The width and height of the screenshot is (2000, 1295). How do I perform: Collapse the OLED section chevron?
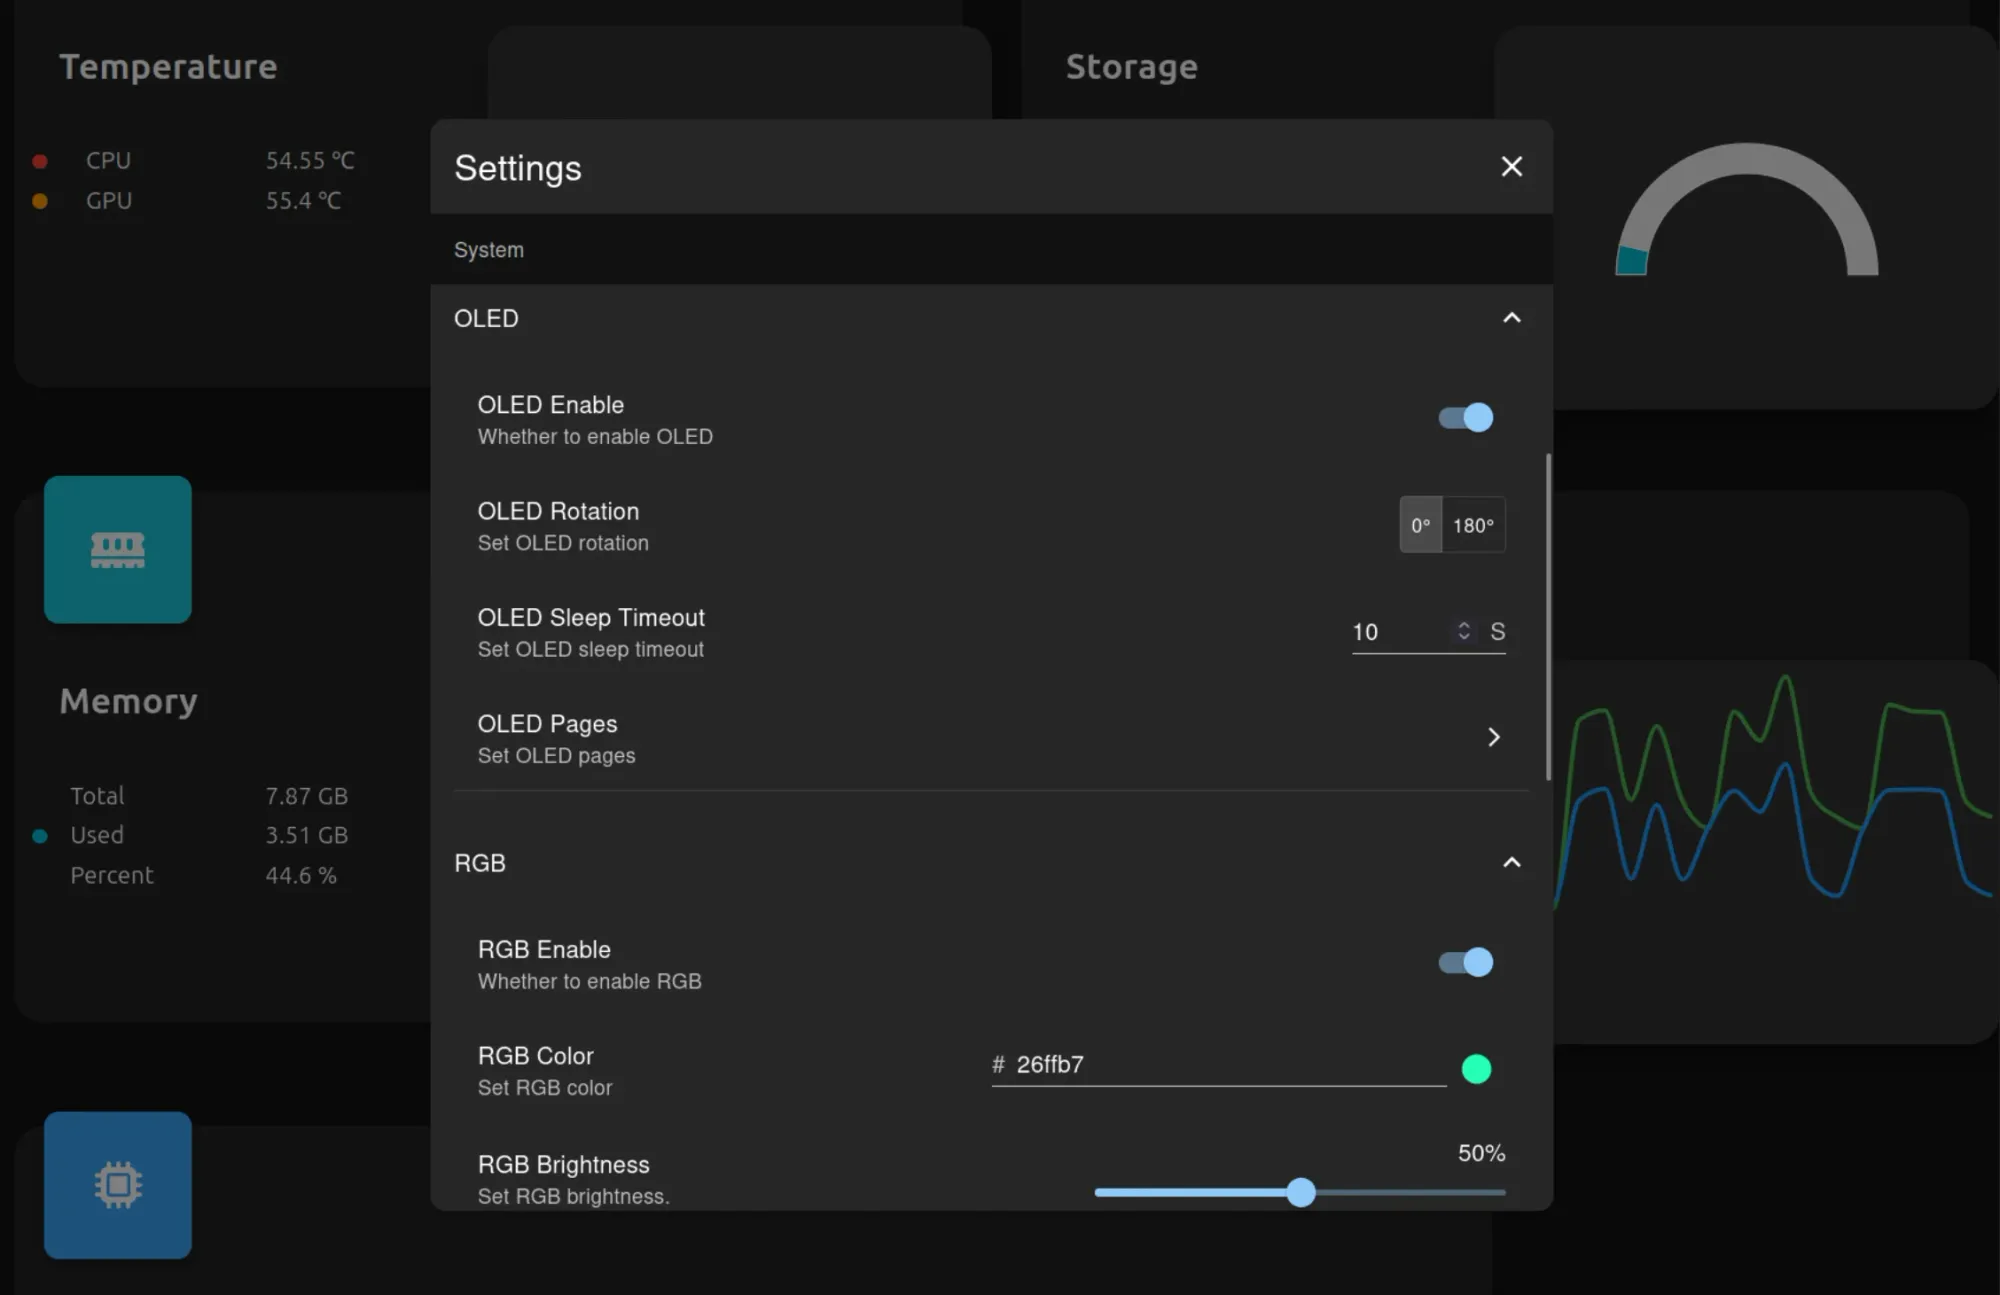pos(1511,318)
